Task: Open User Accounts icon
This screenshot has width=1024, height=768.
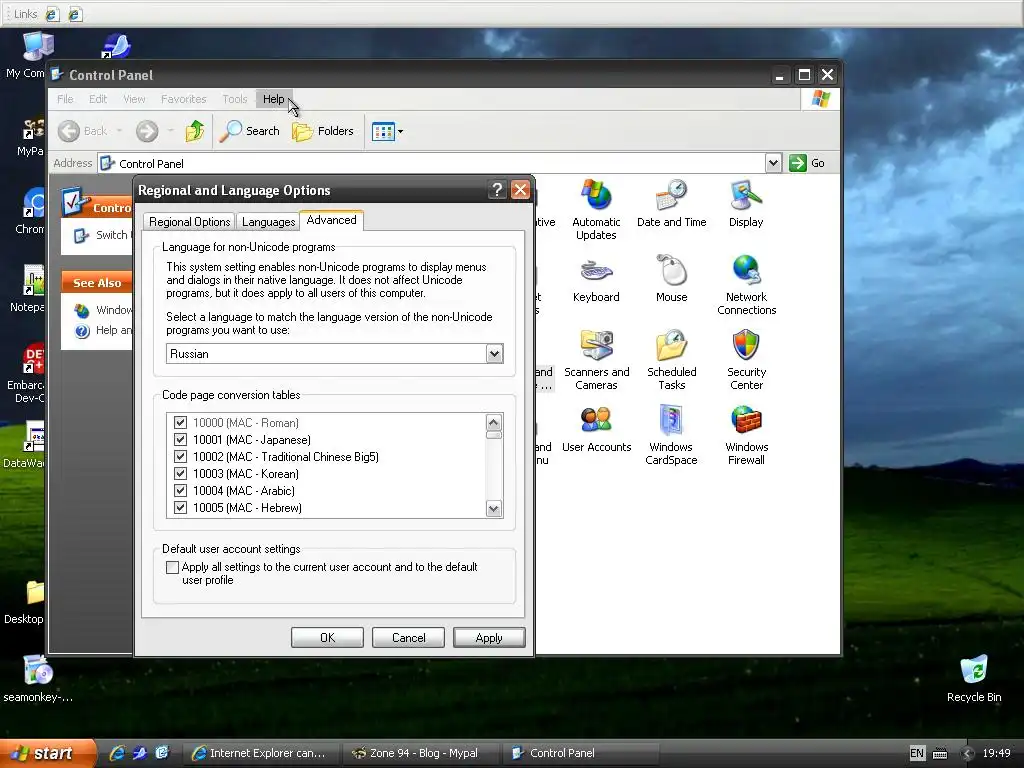Action: click(596, 429)
